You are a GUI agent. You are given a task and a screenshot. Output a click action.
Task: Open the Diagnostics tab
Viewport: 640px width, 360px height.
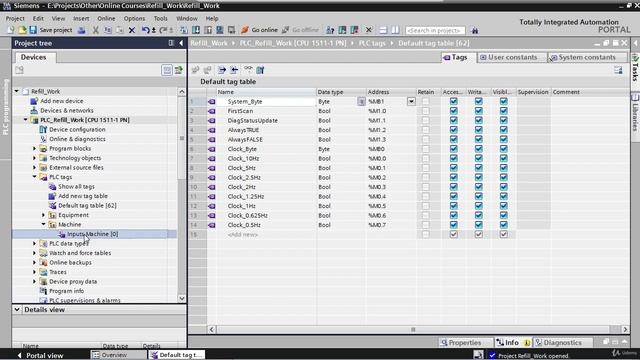pos(562,342)
